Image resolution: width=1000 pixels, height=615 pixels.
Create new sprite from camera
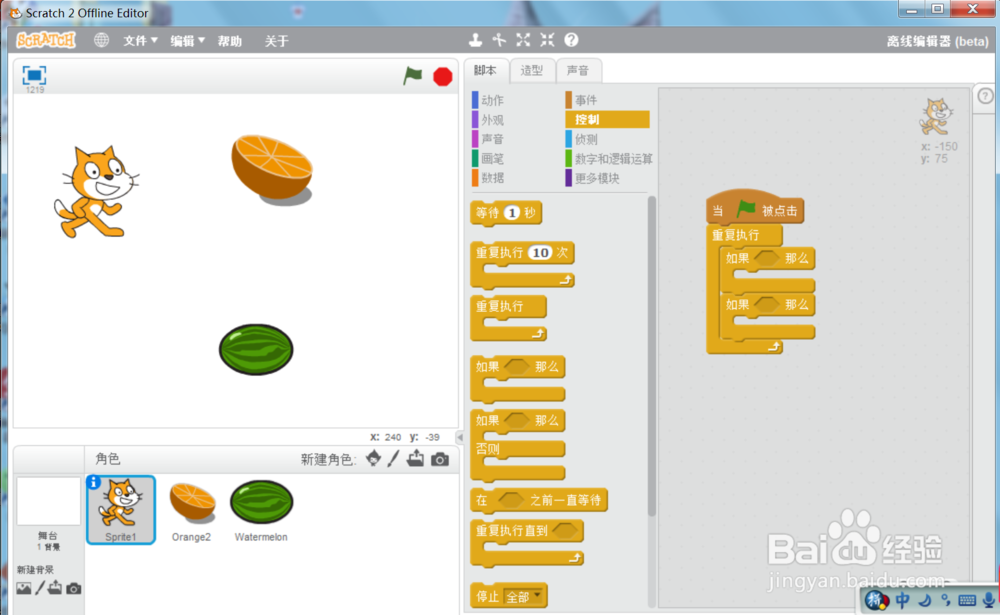click(x=439, y=459)
